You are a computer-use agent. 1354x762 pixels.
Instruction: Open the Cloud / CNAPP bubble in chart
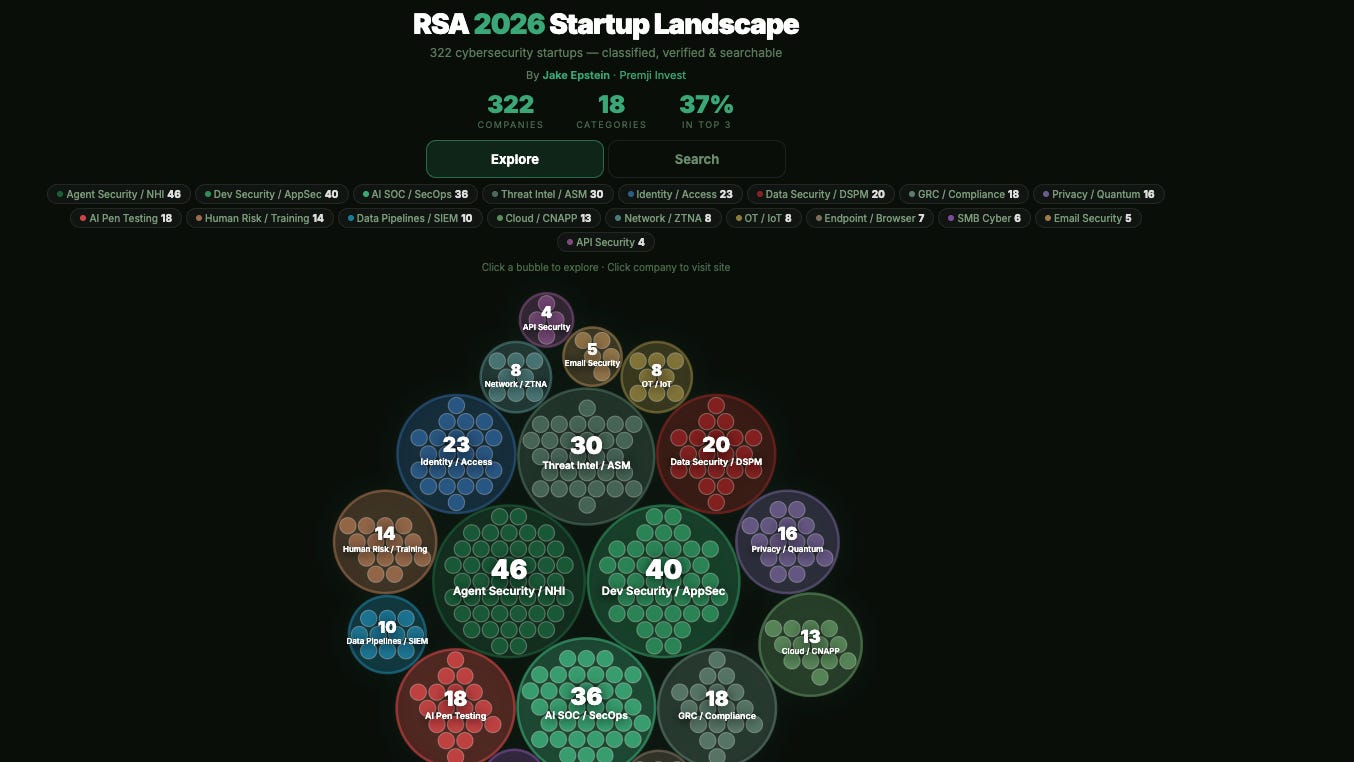(x=810, y=644)
